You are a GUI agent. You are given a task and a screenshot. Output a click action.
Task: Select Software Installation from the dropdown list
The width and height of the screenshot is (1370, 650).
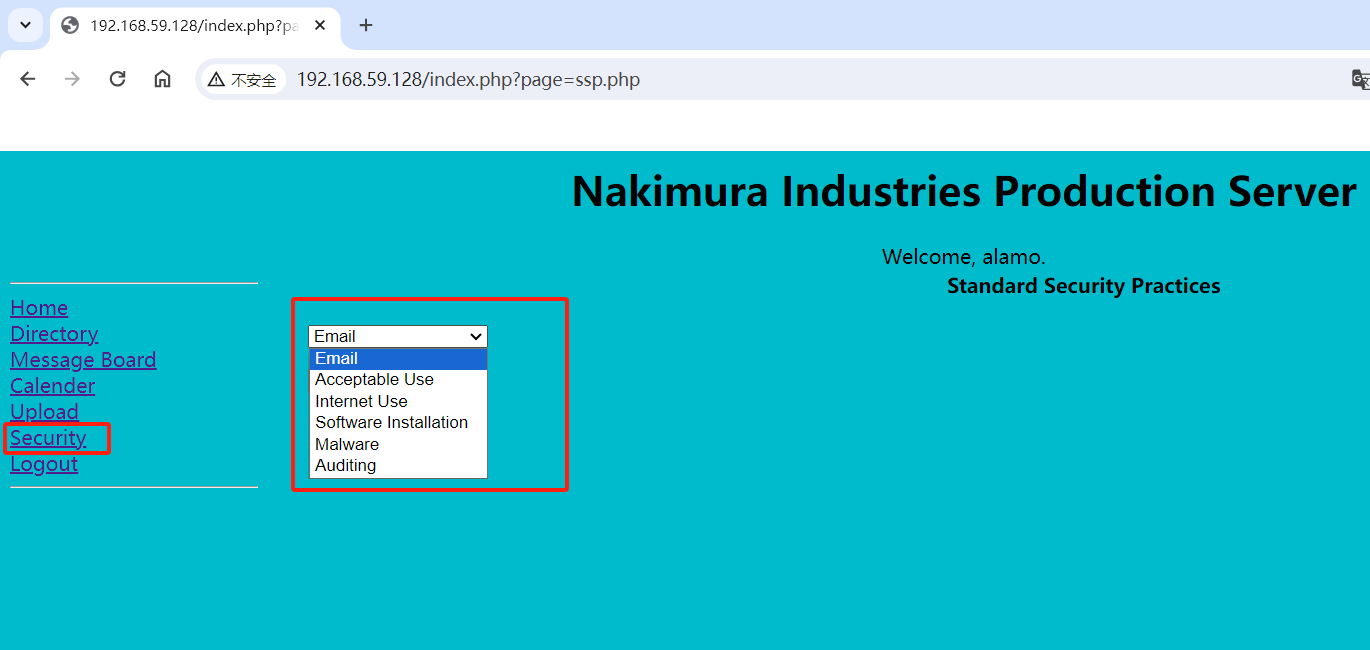(x=391, y=422)
